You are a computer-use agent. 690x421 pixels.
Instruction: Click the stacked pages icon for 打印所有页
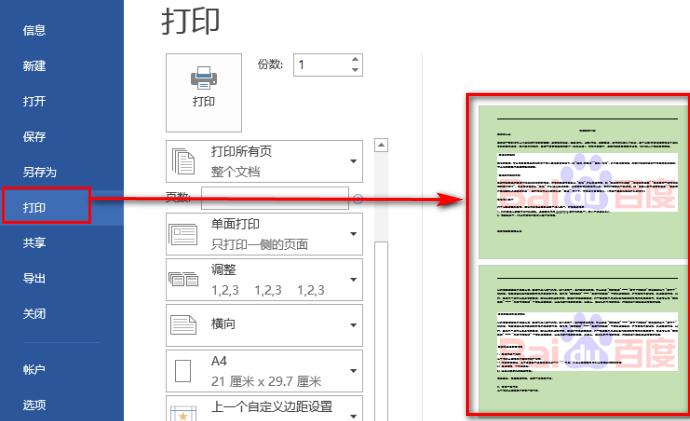tap(183, 161)
